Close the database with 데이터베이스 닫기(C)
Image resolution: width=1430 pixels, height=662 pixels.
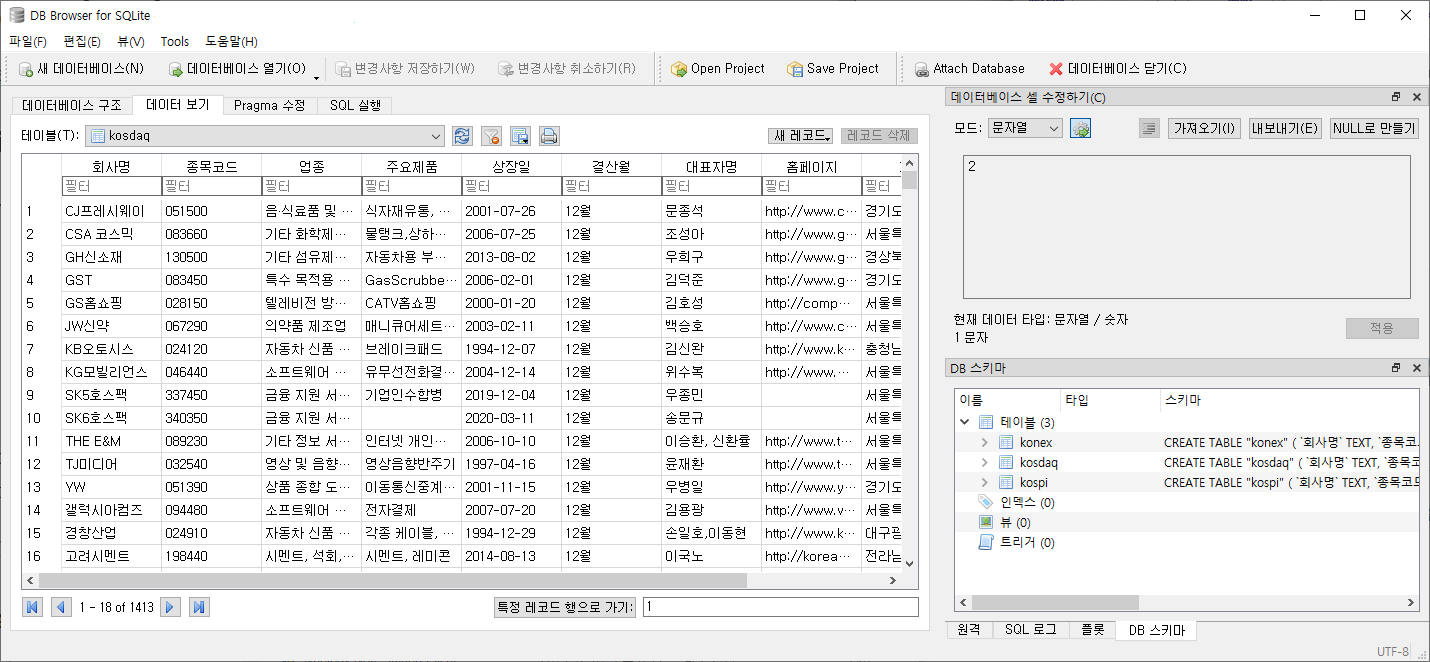[x=1118, y=69]
